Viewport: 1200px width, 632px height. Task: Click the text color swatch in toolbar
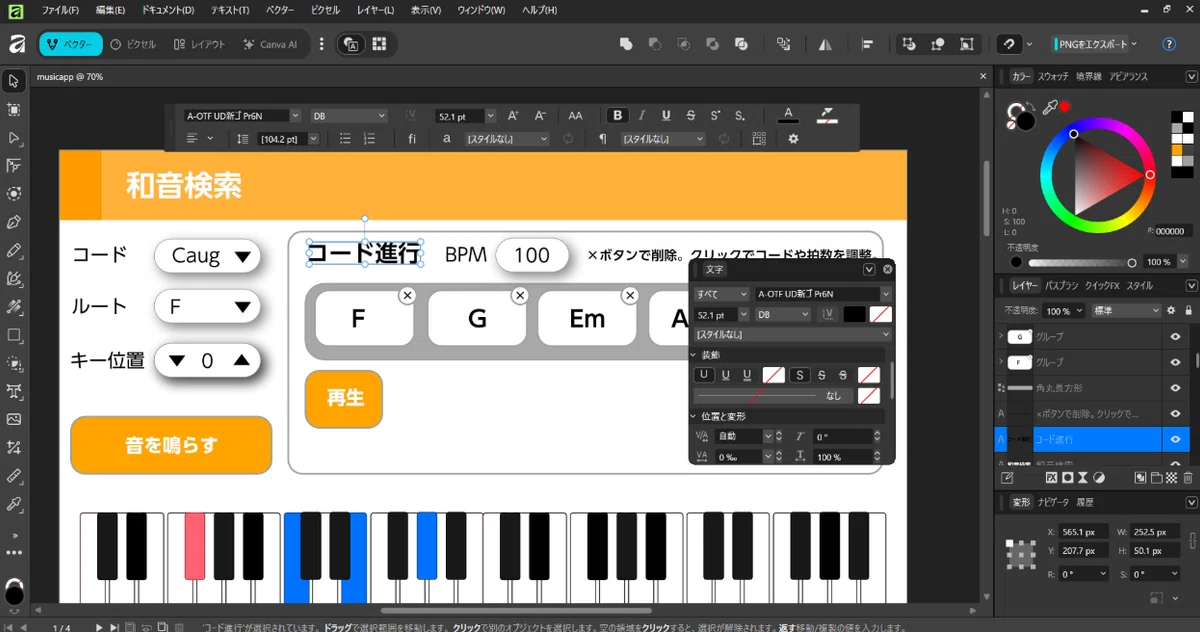click(x=788, y=116)
